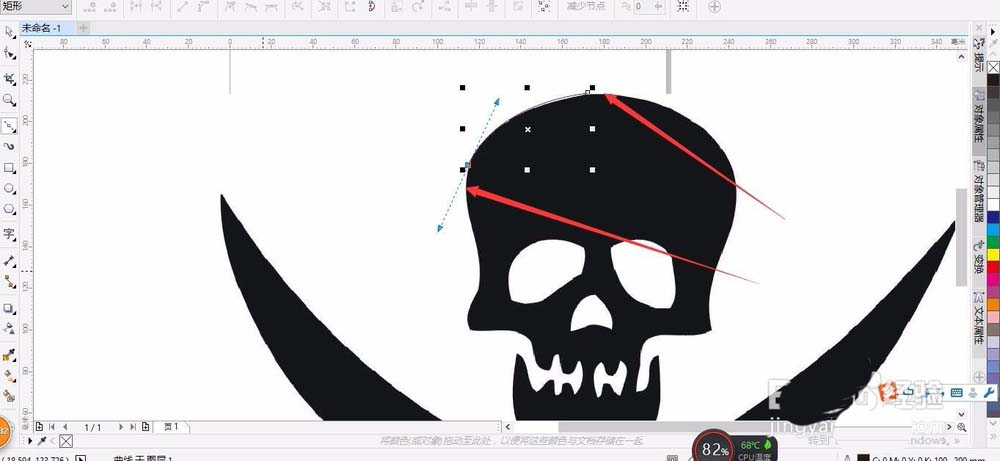
Task: Activate the Zoom magnifier tool
Action: click(9, 101)
